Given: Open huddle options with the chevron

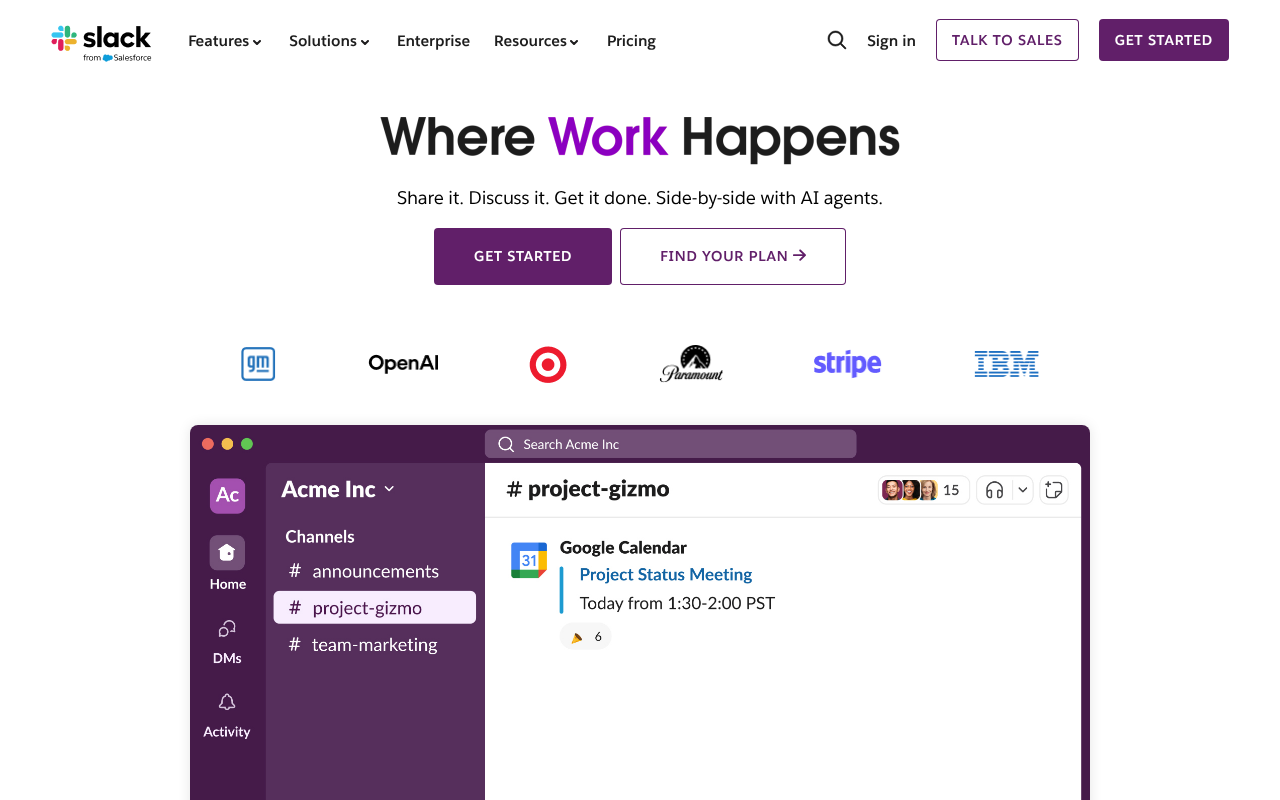Looking at the screenshot, I should point(1021,489).
